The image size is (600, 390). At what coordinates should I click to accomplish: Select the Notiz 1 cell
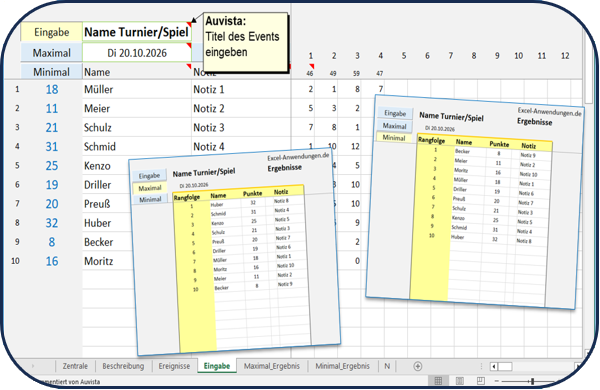(241, 89)
